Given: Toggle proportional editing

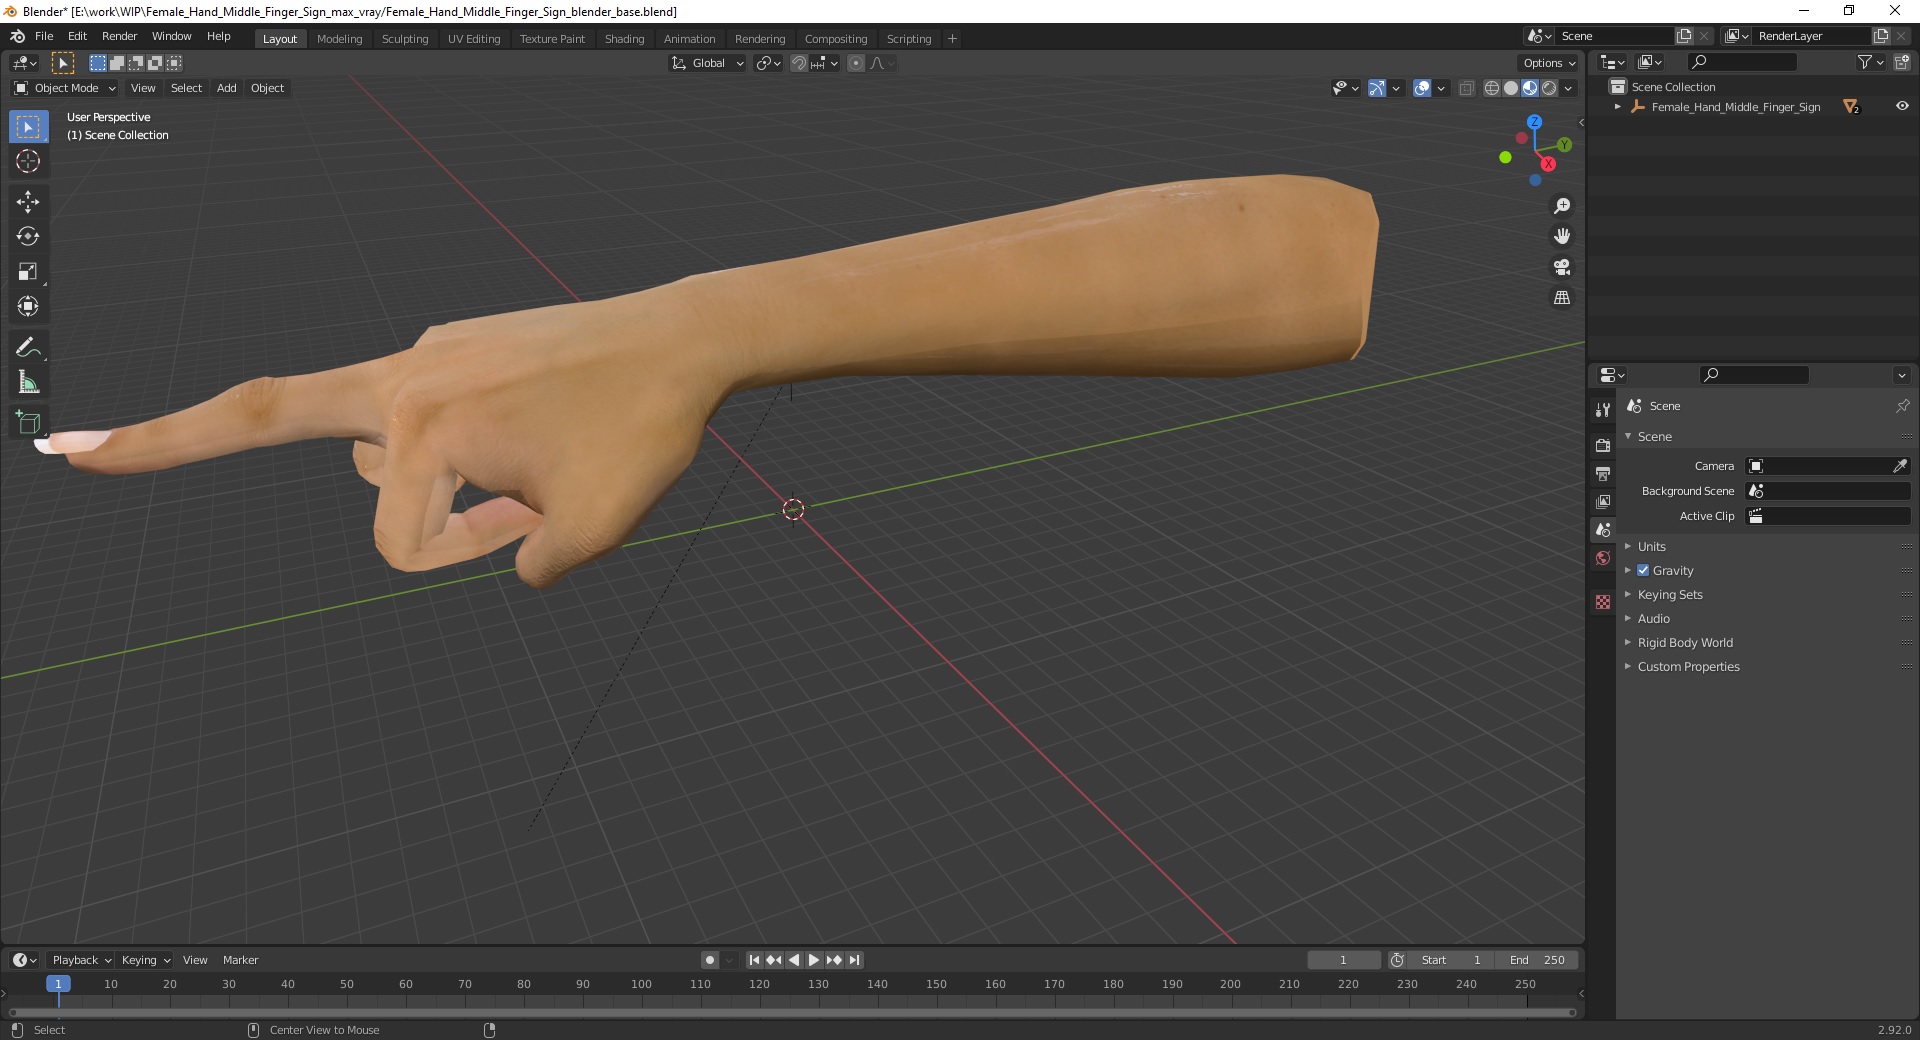Looking at the screenshot, I should point(856,63).
